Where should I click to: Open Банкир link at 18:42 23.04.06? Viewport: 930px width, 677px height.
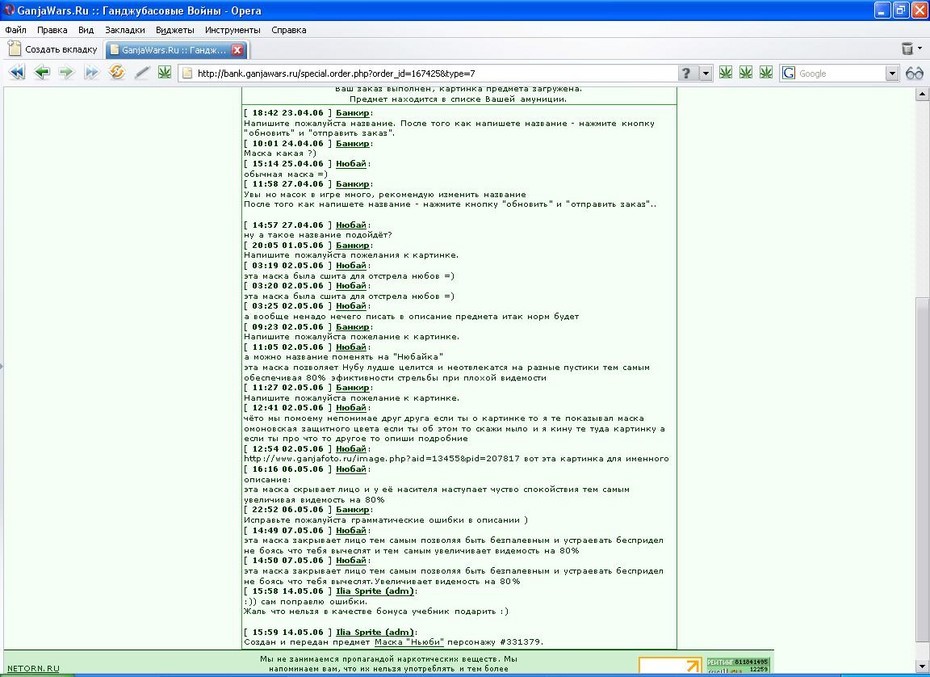pos(352,113)
